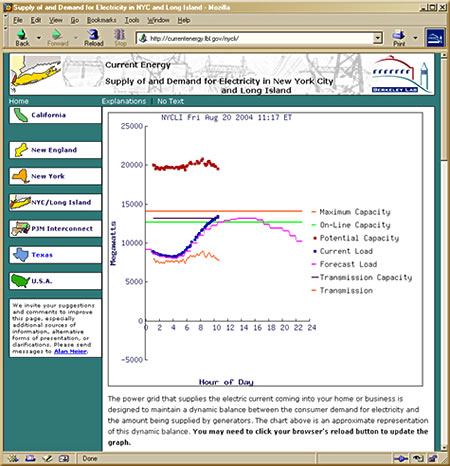Open the View menu
Screen dimensions: 450x466
pyautogui.click(x=56, y=20)
